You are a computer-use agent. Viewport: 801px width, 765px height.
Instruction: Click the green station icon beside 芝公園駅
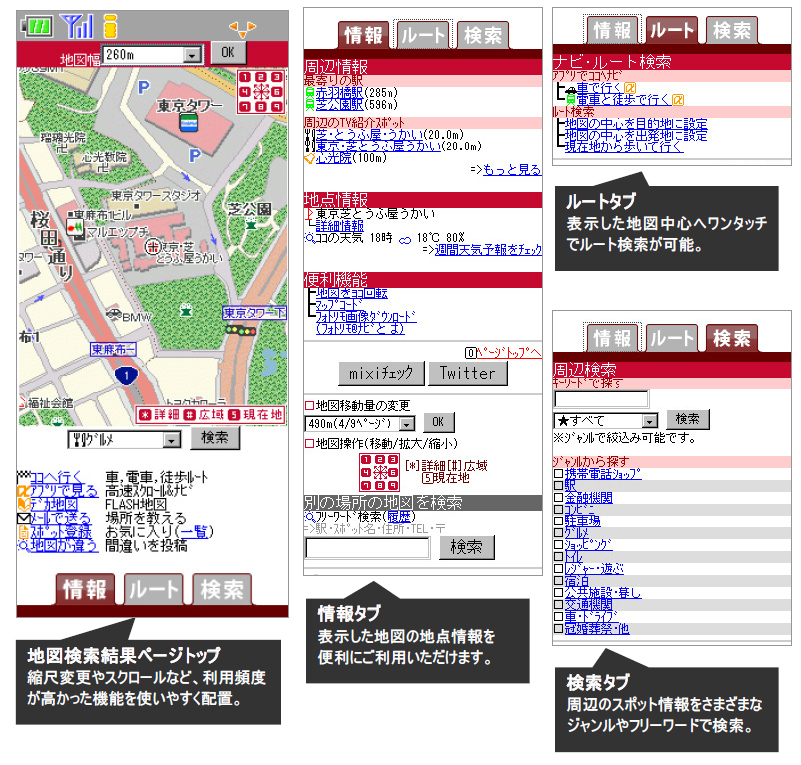tap(310, 105)
